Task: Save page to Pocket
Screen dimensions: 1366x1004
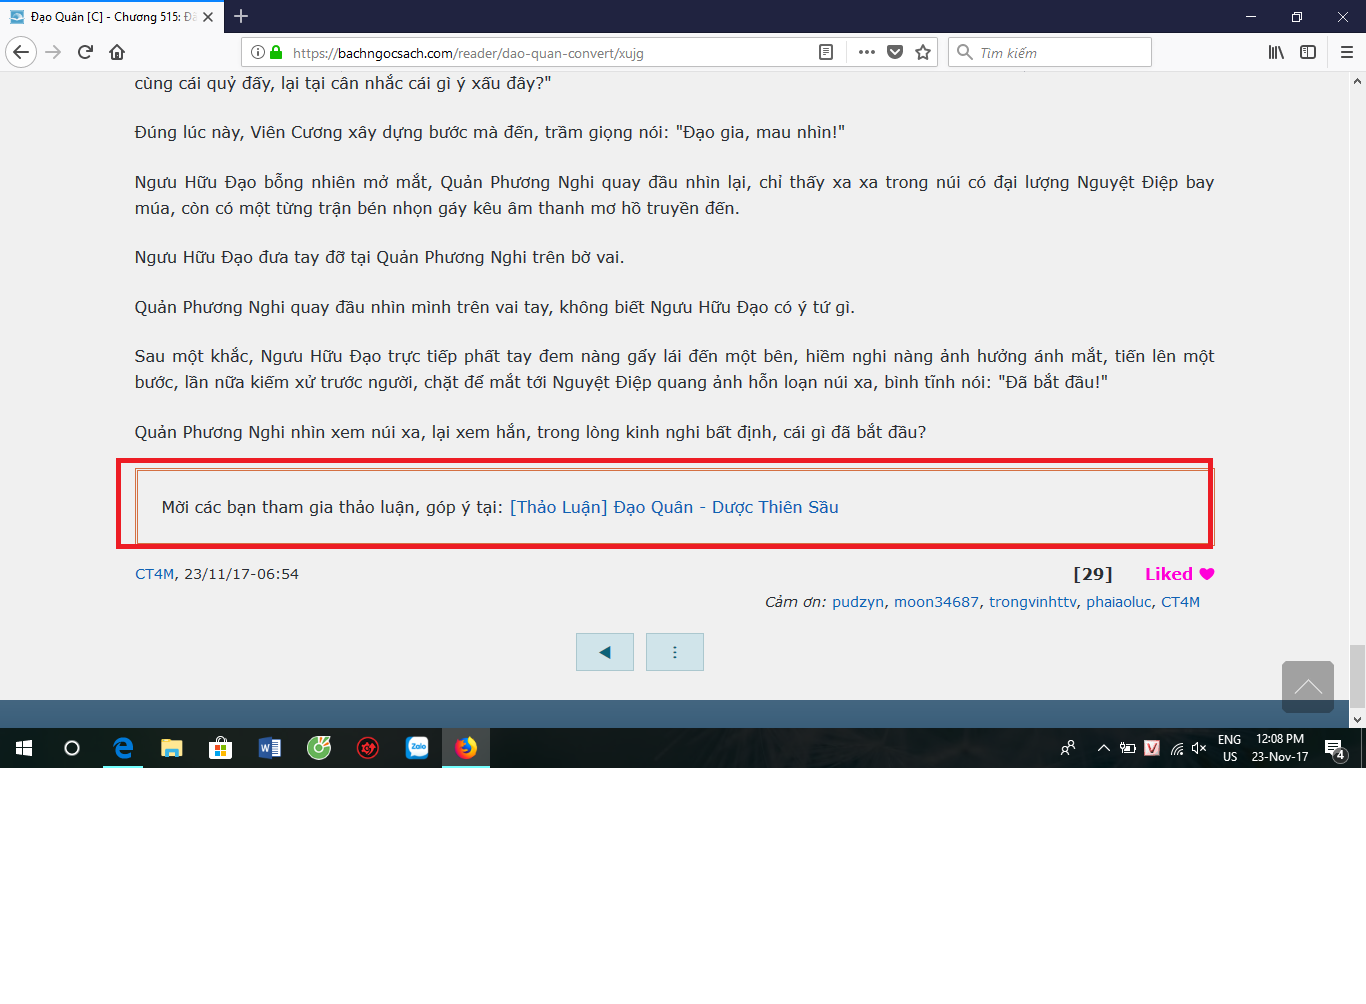Action: 895,52
